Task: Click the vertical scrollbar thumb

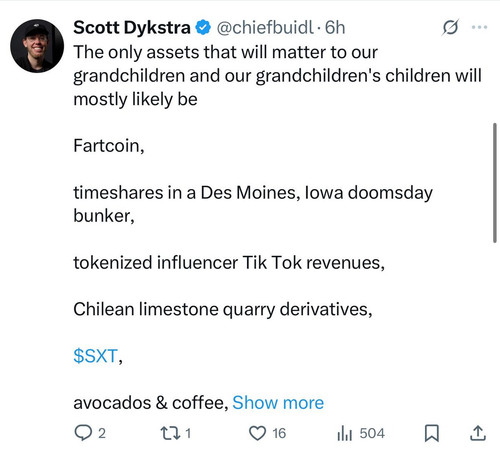Action: point(495,183)
